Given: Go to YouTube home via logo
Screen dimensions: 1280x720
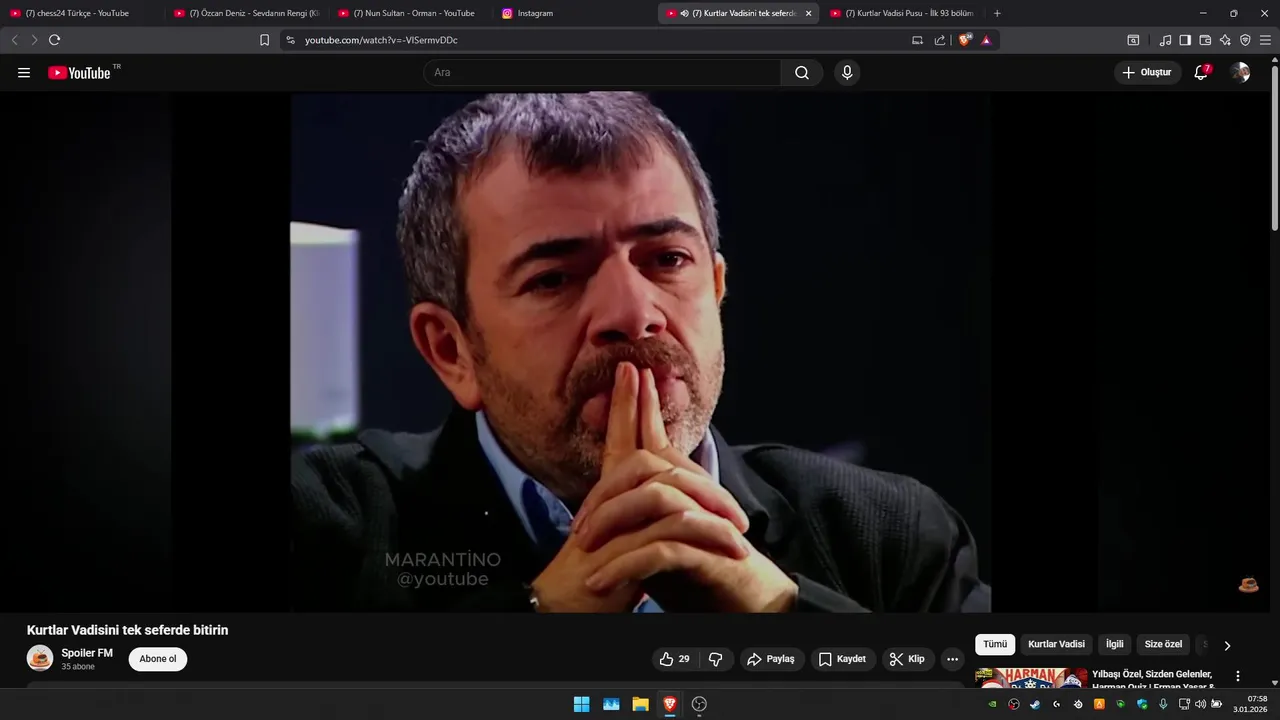Looking at the screenshot, I should [x=79, y=73].
